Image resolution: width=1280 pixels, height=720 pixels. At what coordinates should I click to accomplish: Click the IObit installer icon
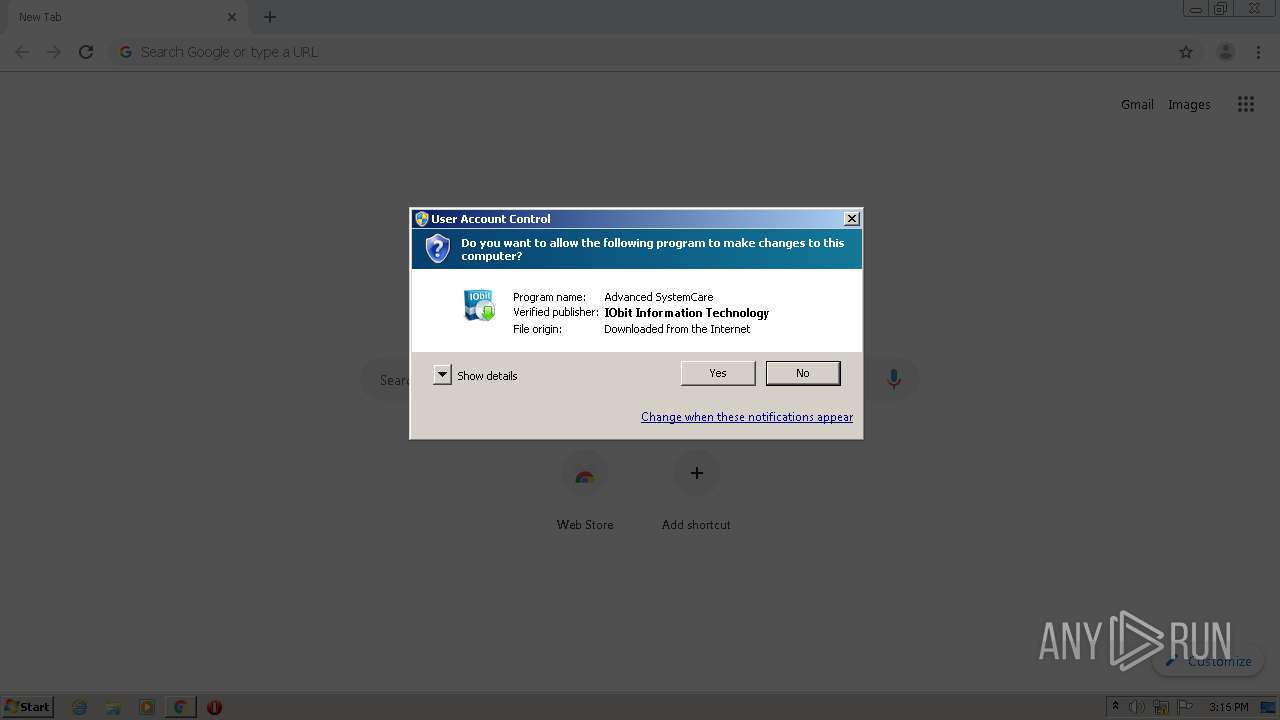(479, 305)
